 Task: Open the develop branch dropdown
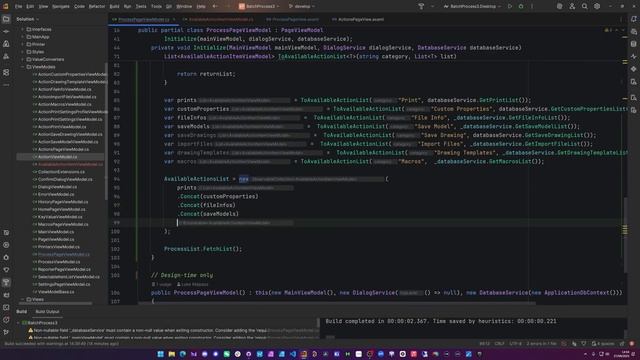302,7
